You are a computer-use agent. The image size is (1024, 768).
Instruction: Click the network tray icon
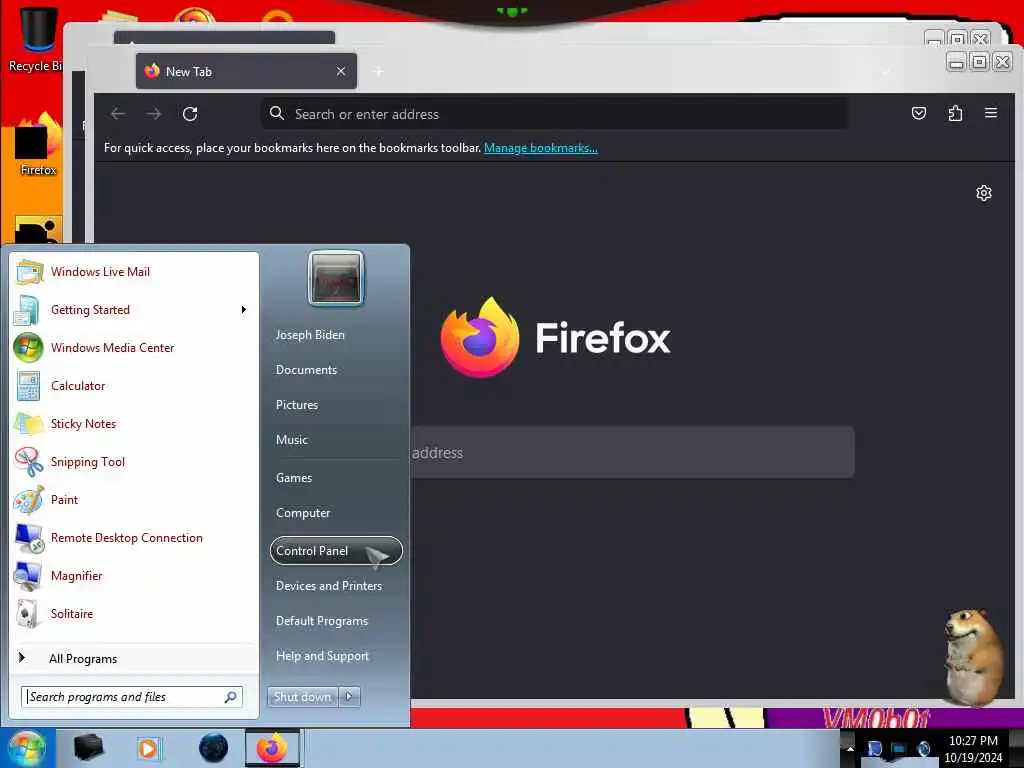point(899,749)
